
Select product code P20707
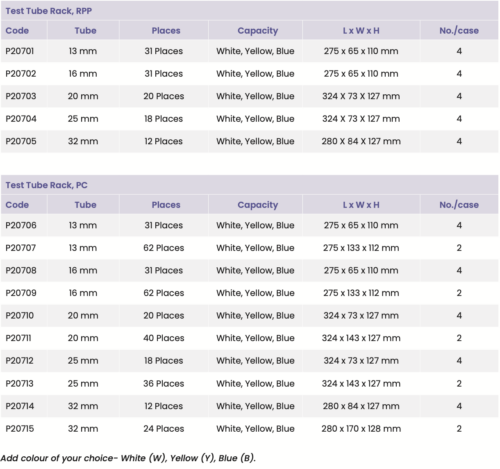pos(21,248)
